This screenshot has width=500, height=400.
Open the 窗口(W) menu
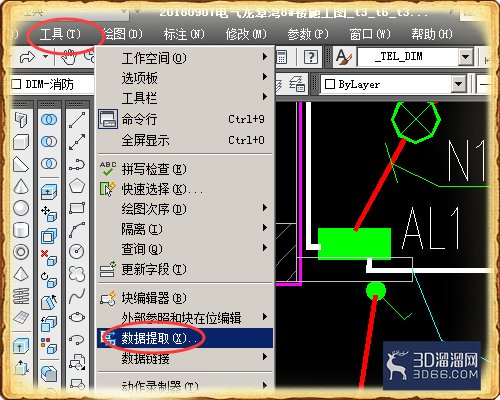coord(370,34)
